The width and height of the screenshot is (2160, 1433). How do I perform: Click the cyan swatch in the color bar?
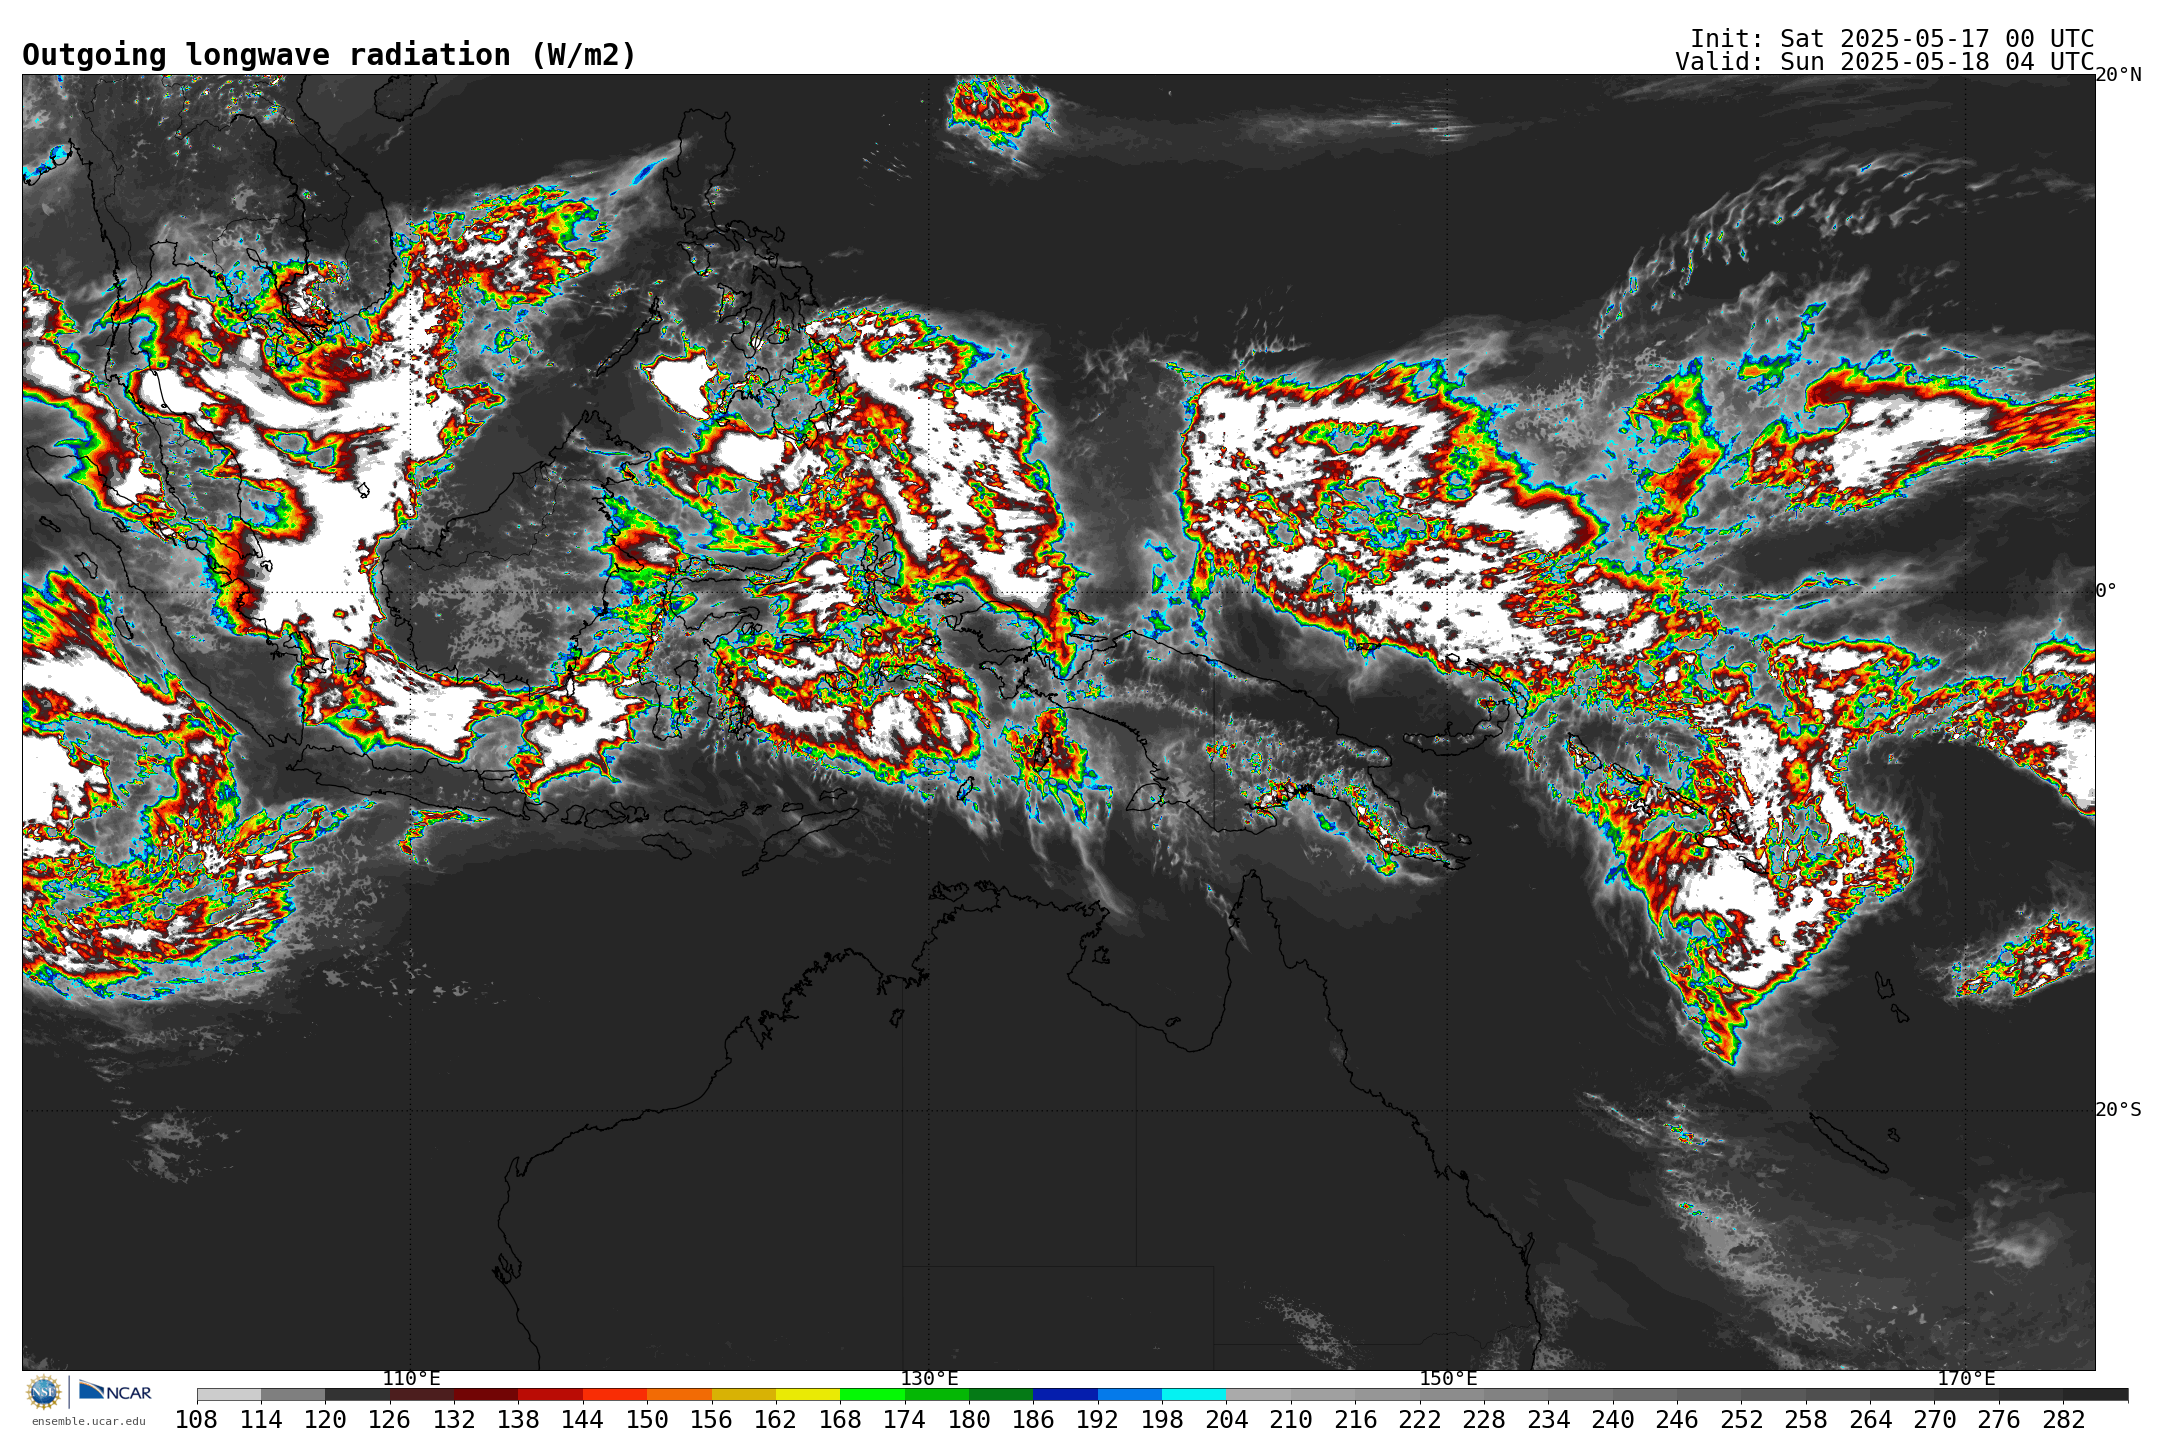(x=1194, y=1394)
